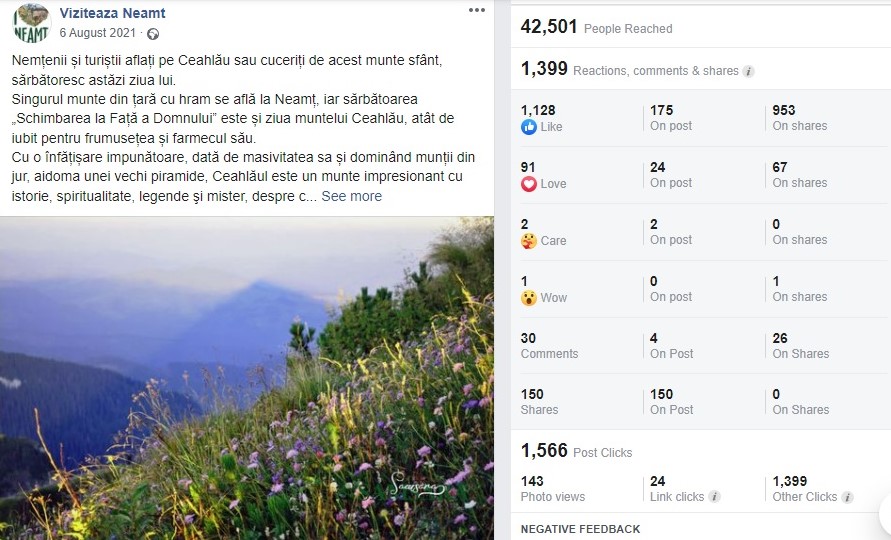Viewport: 891px width, 540px height.
Task: Click the 1,566 Post Clicks heading
Action: 576,451
